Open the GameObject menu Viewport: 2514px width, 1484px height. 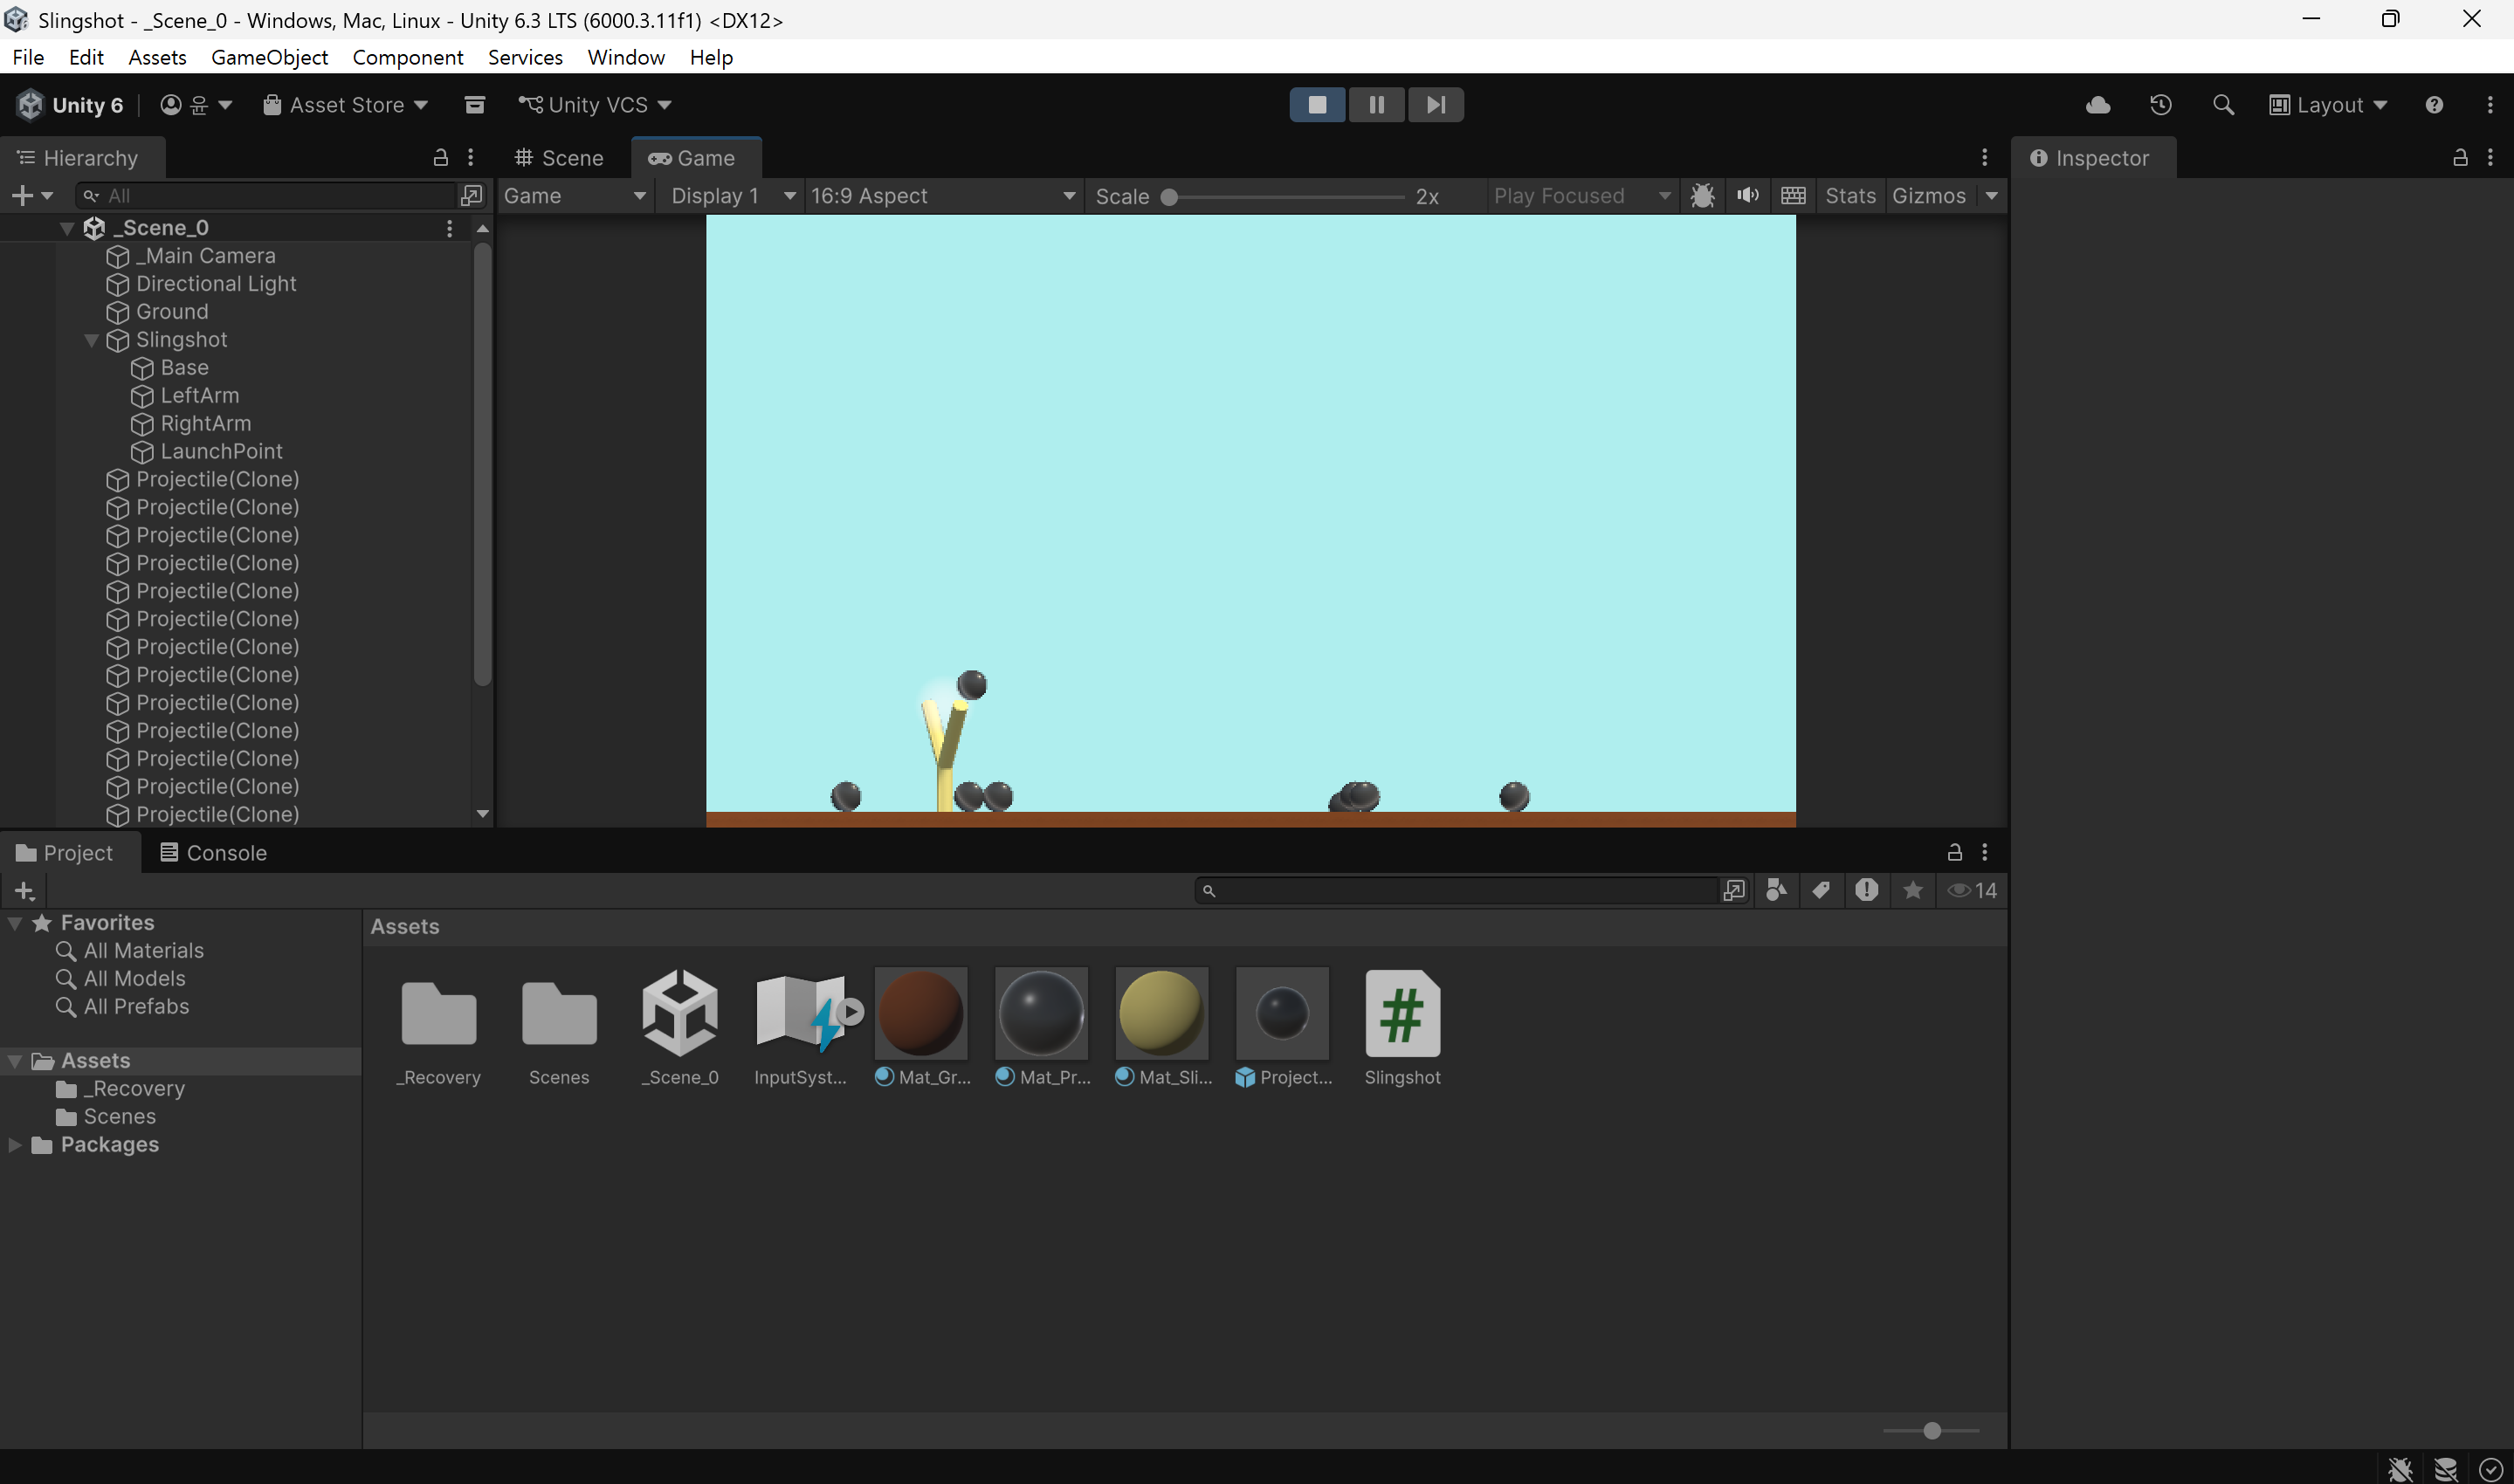269,57
